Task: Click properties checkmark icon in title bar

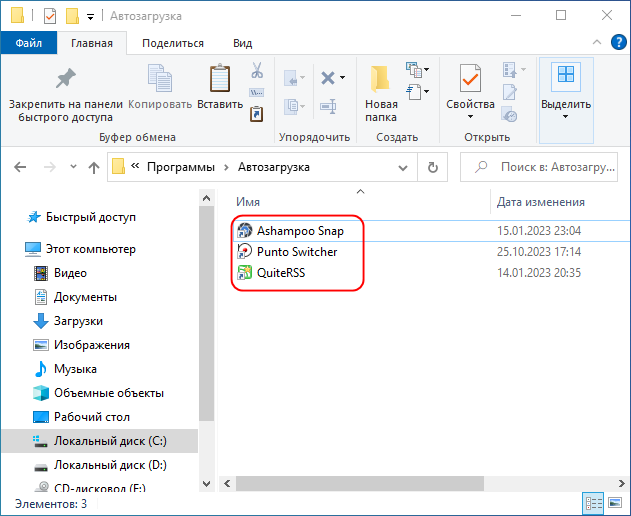Action: (x=50, y=16)
